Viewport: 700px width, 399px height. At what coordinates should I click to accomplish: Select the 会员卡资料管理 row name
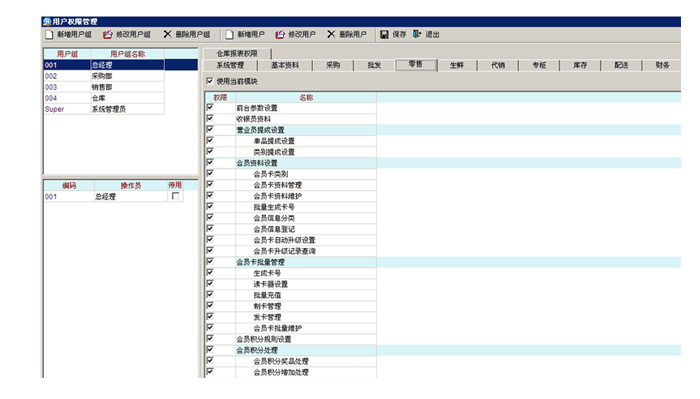(278, 185)
